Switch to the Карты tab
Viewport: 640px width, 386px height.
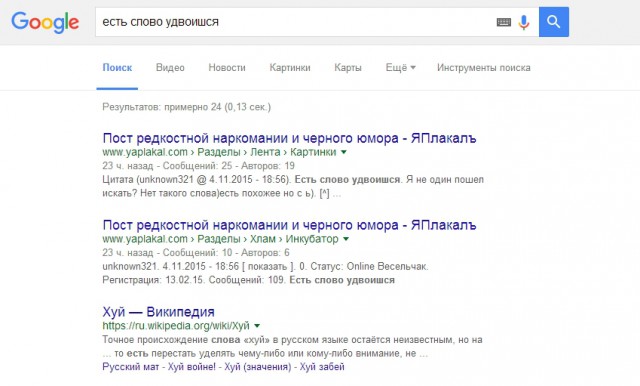[x=348, y=68]
